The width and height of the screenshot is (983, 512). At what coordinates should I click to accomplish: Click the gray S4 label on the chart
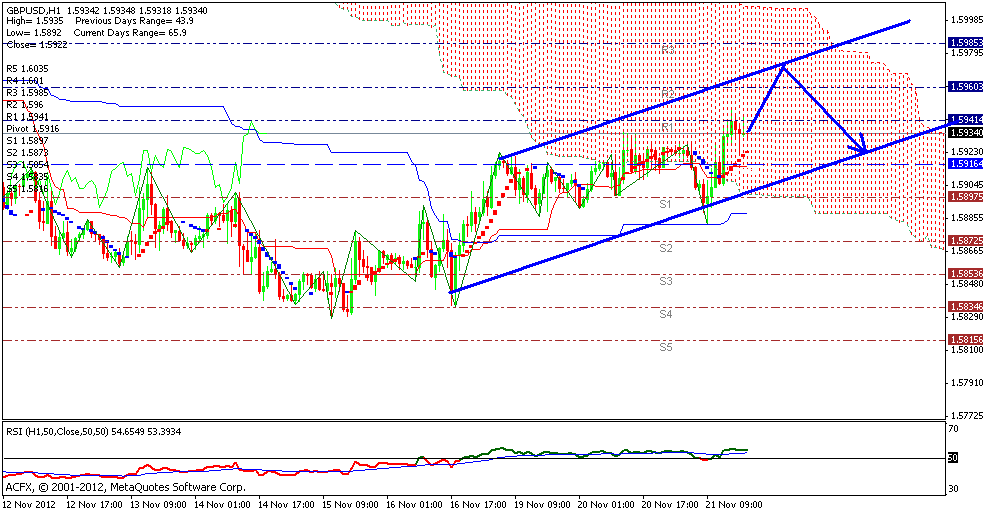tap(666, 314)
